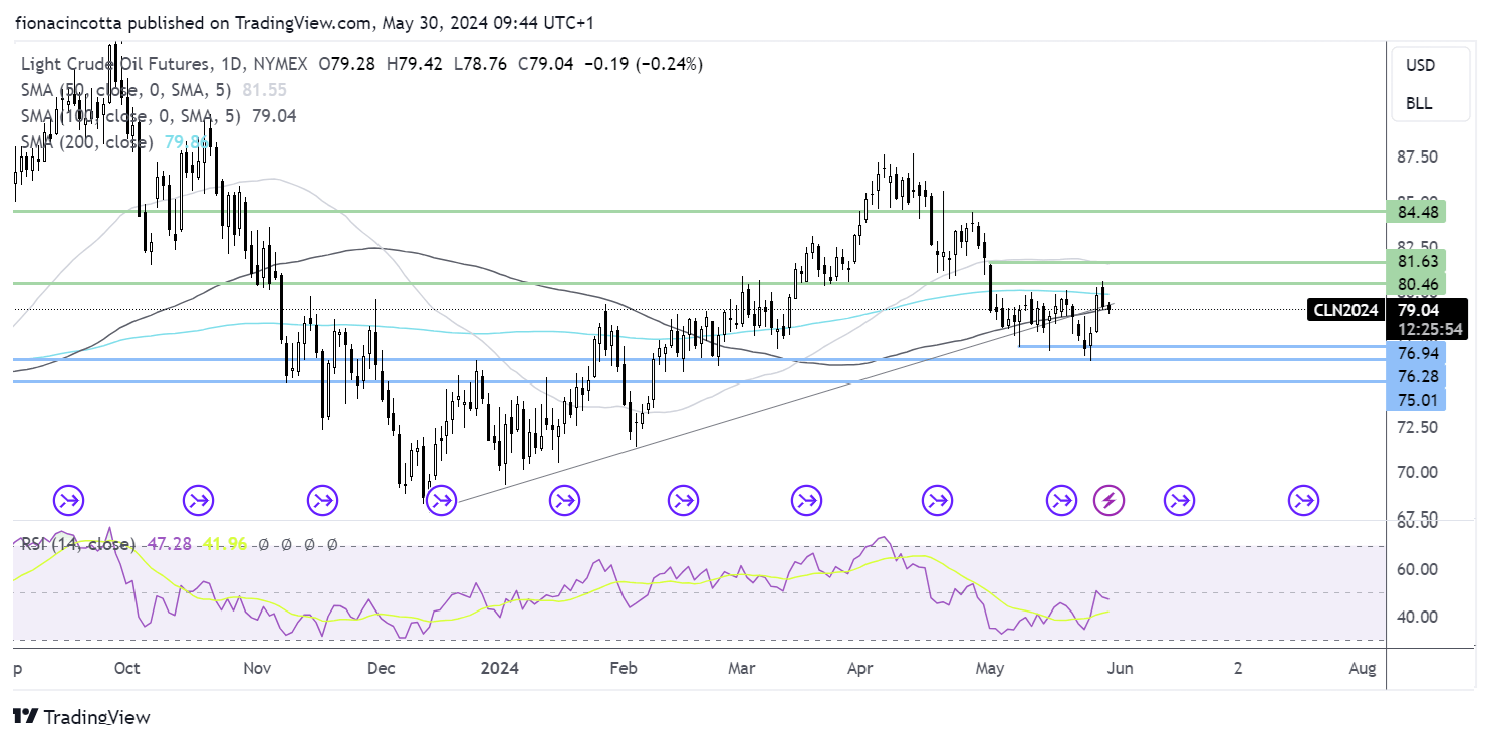Click the 76.28 blue support label
This screenshot has height=740, width=1491.
pos(1415,377)
